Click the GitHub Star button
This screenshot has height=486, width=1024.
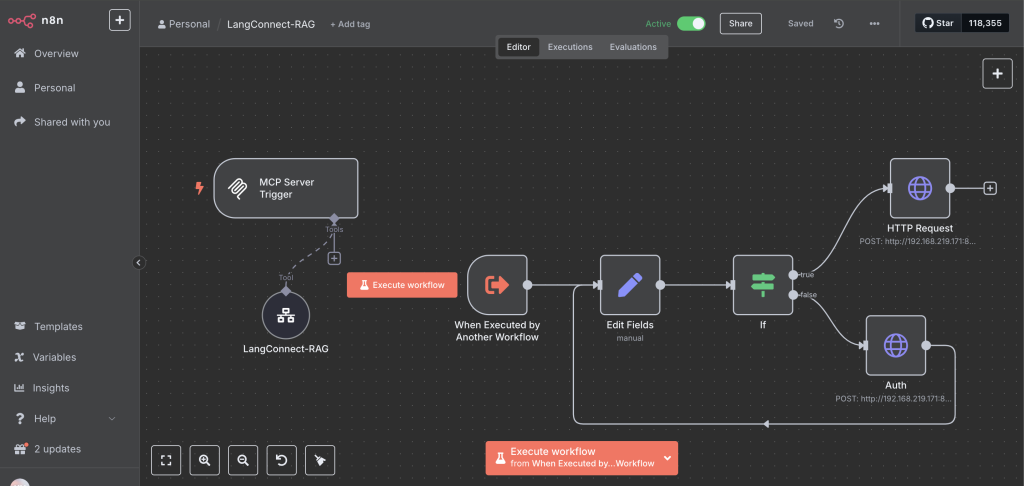(x=938, y=24)
